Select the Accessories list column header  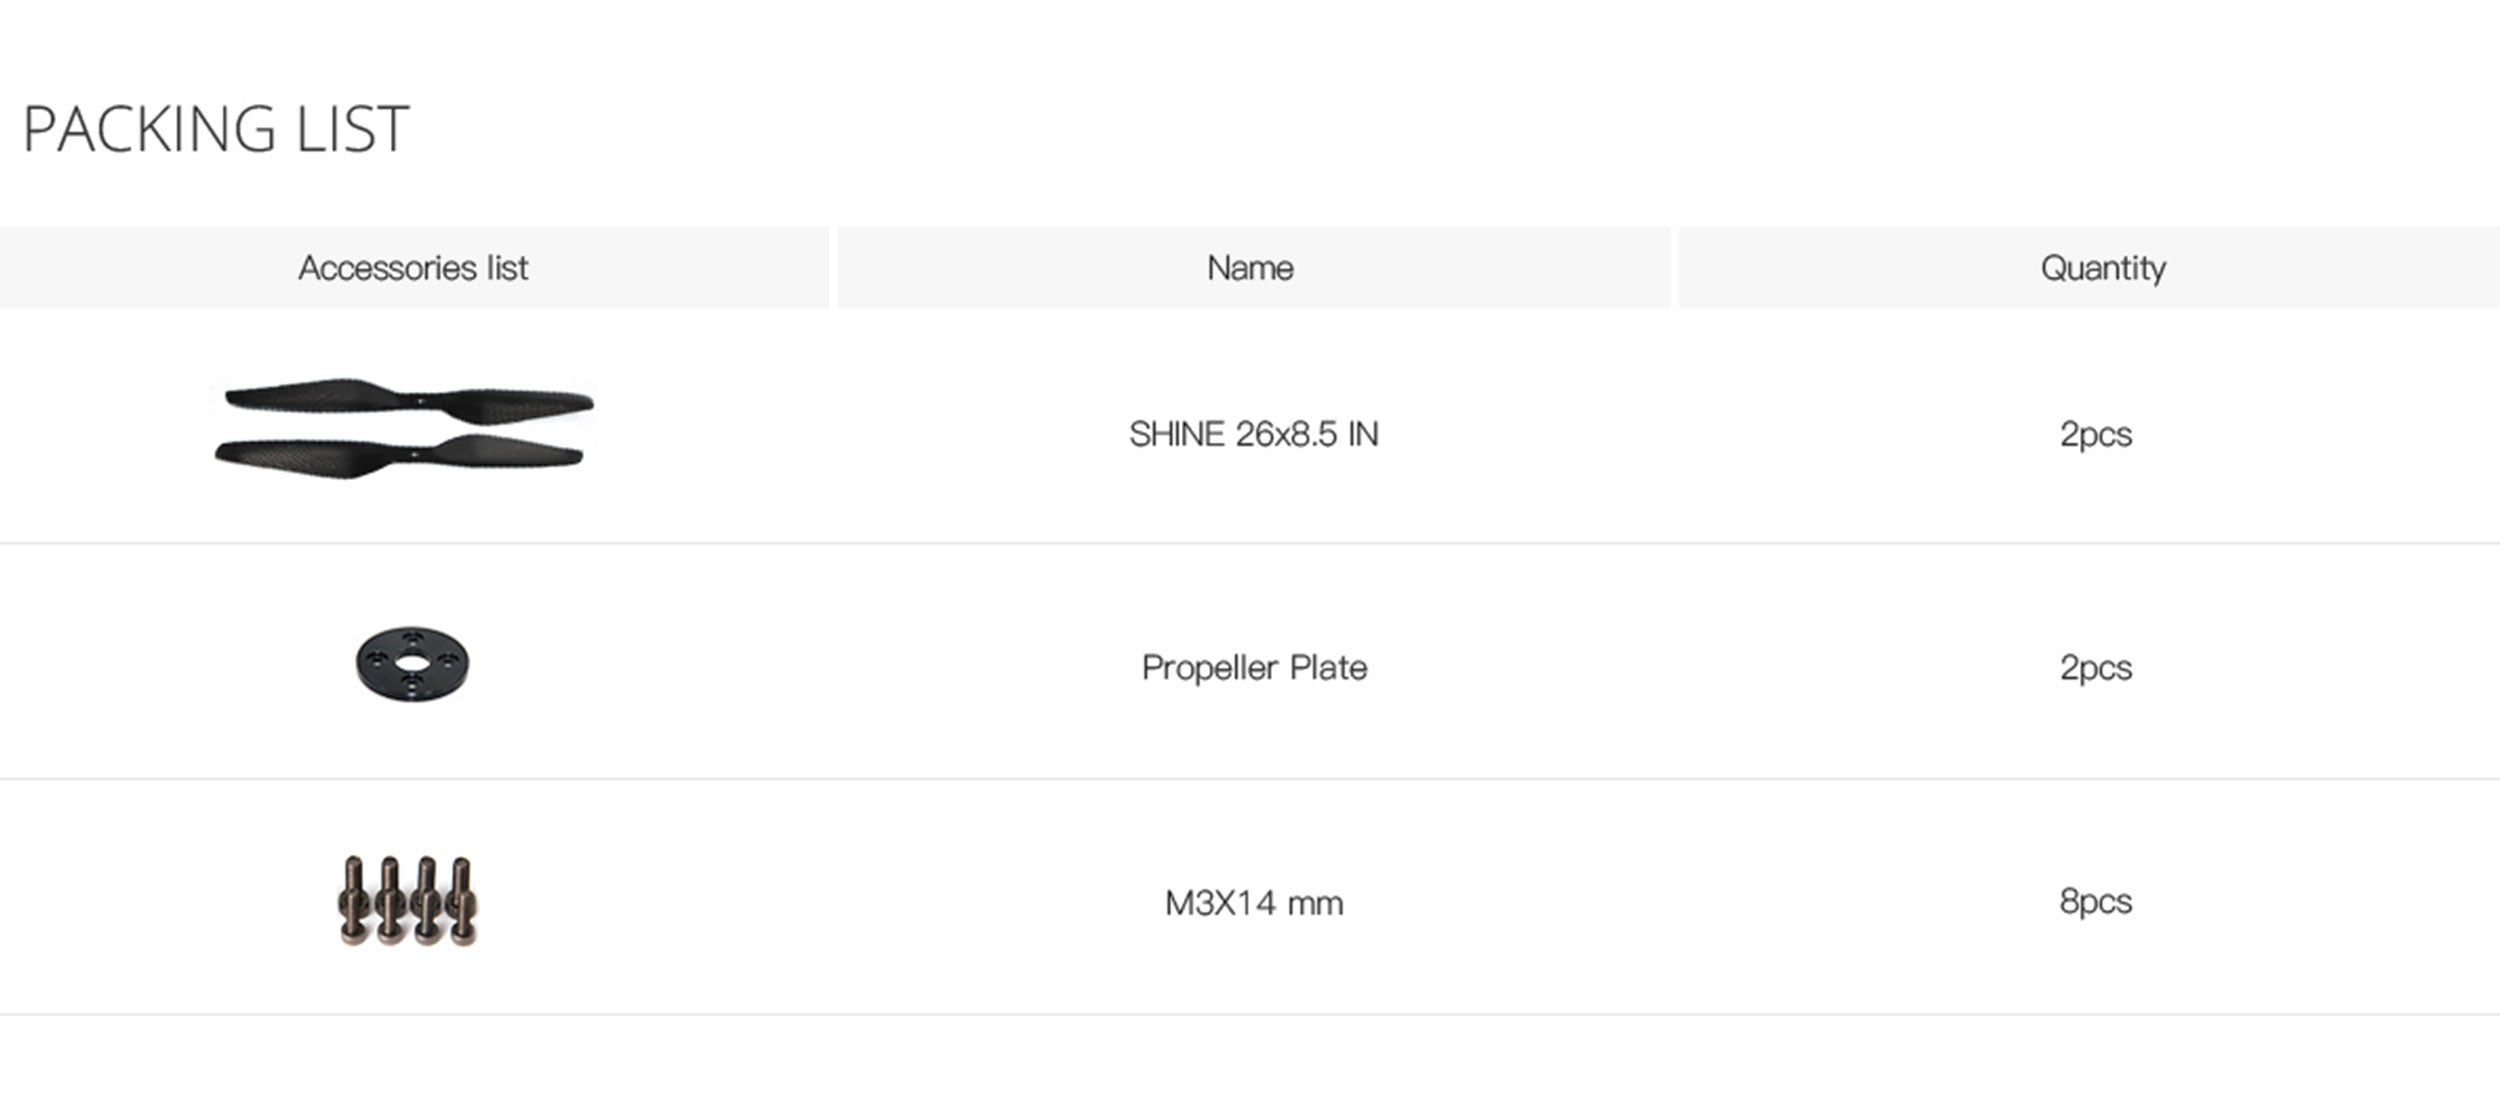pos(413,268)
